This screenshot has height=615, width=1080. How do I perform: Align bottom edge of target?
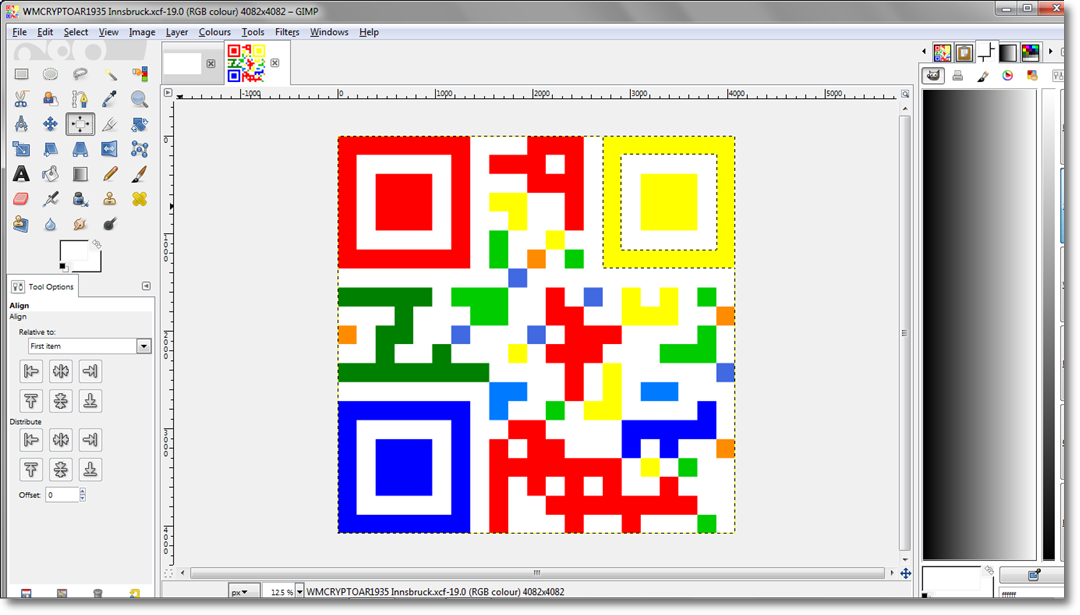coord(90,401)
